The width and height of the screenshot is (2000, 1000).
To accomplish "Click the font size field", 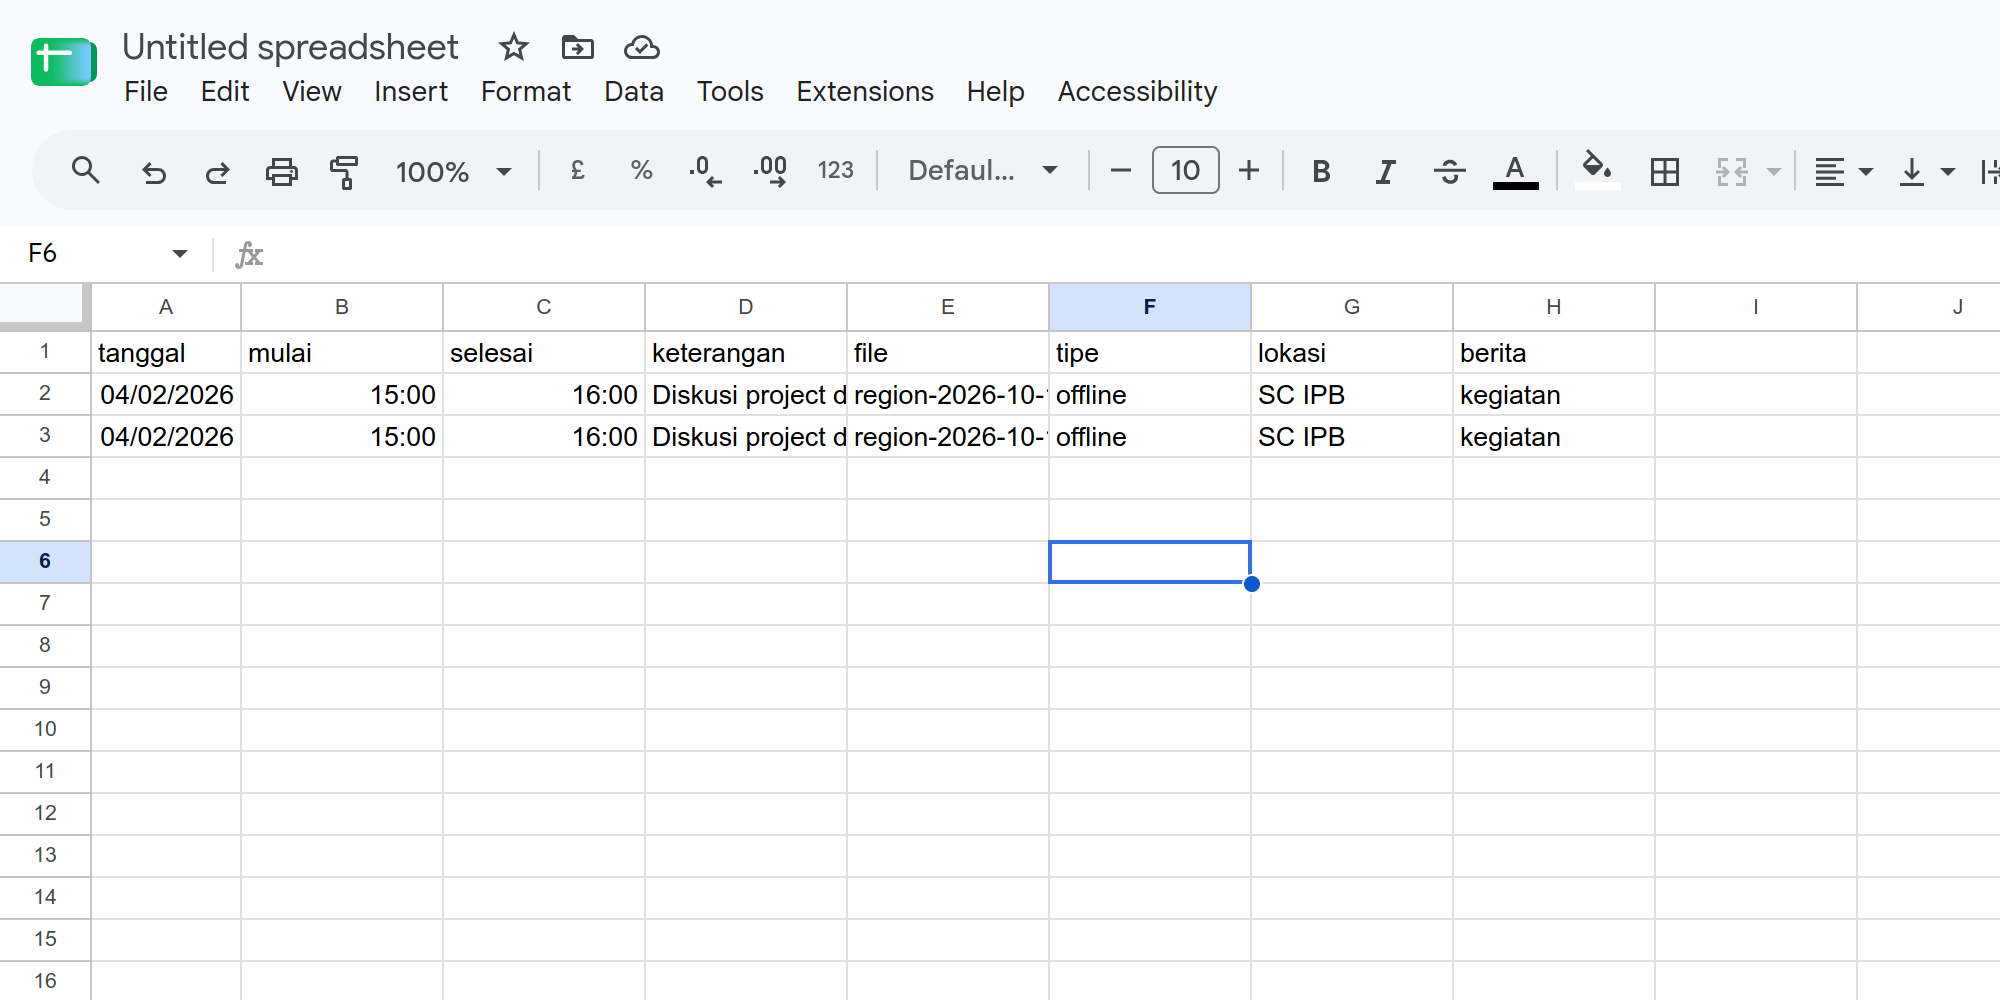I will coord(1185,171).
